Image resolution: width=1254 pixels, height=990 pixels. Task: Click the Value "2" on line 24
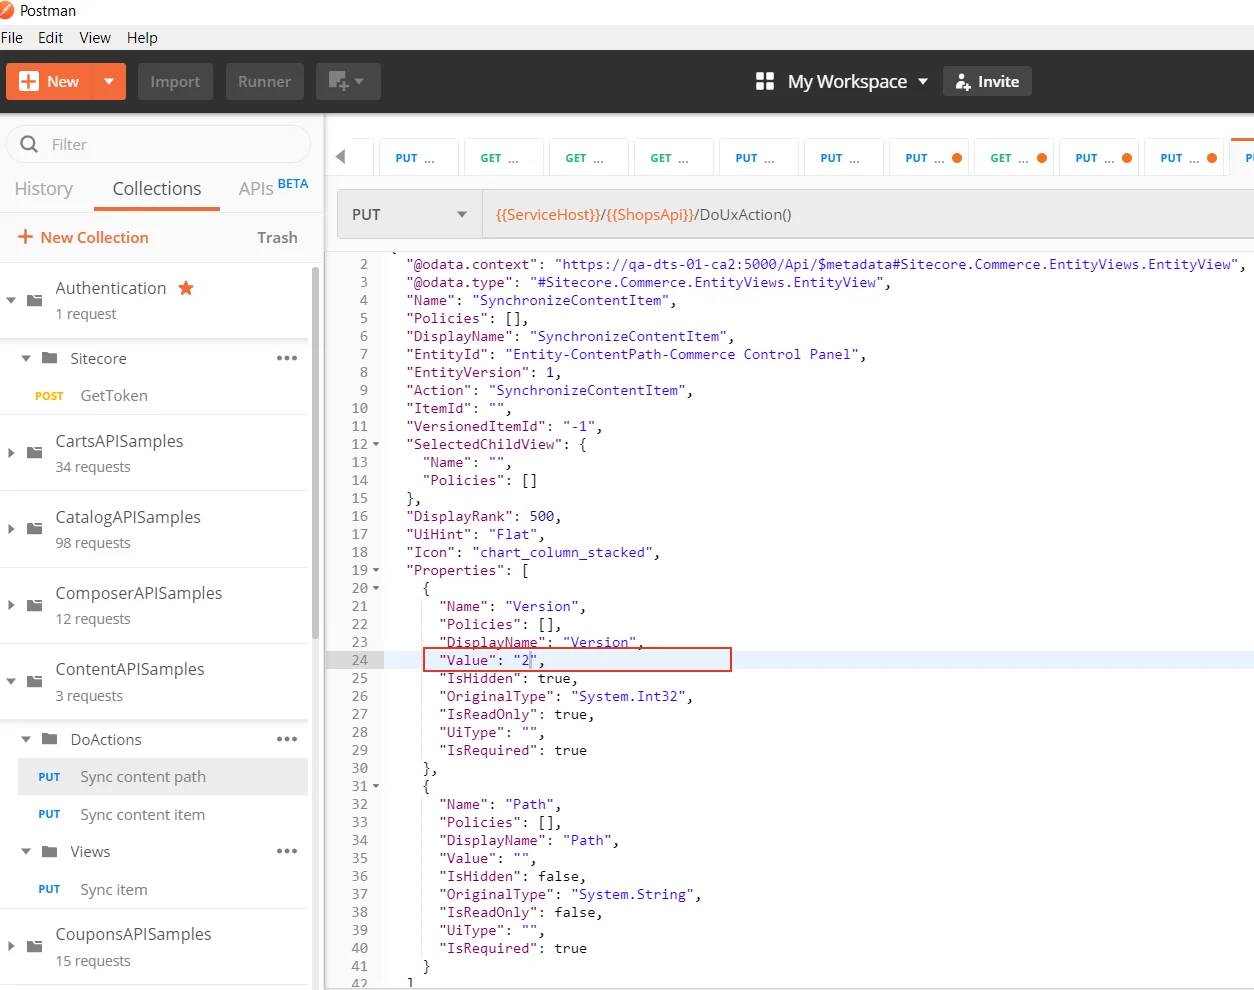[x=525, y=660]
